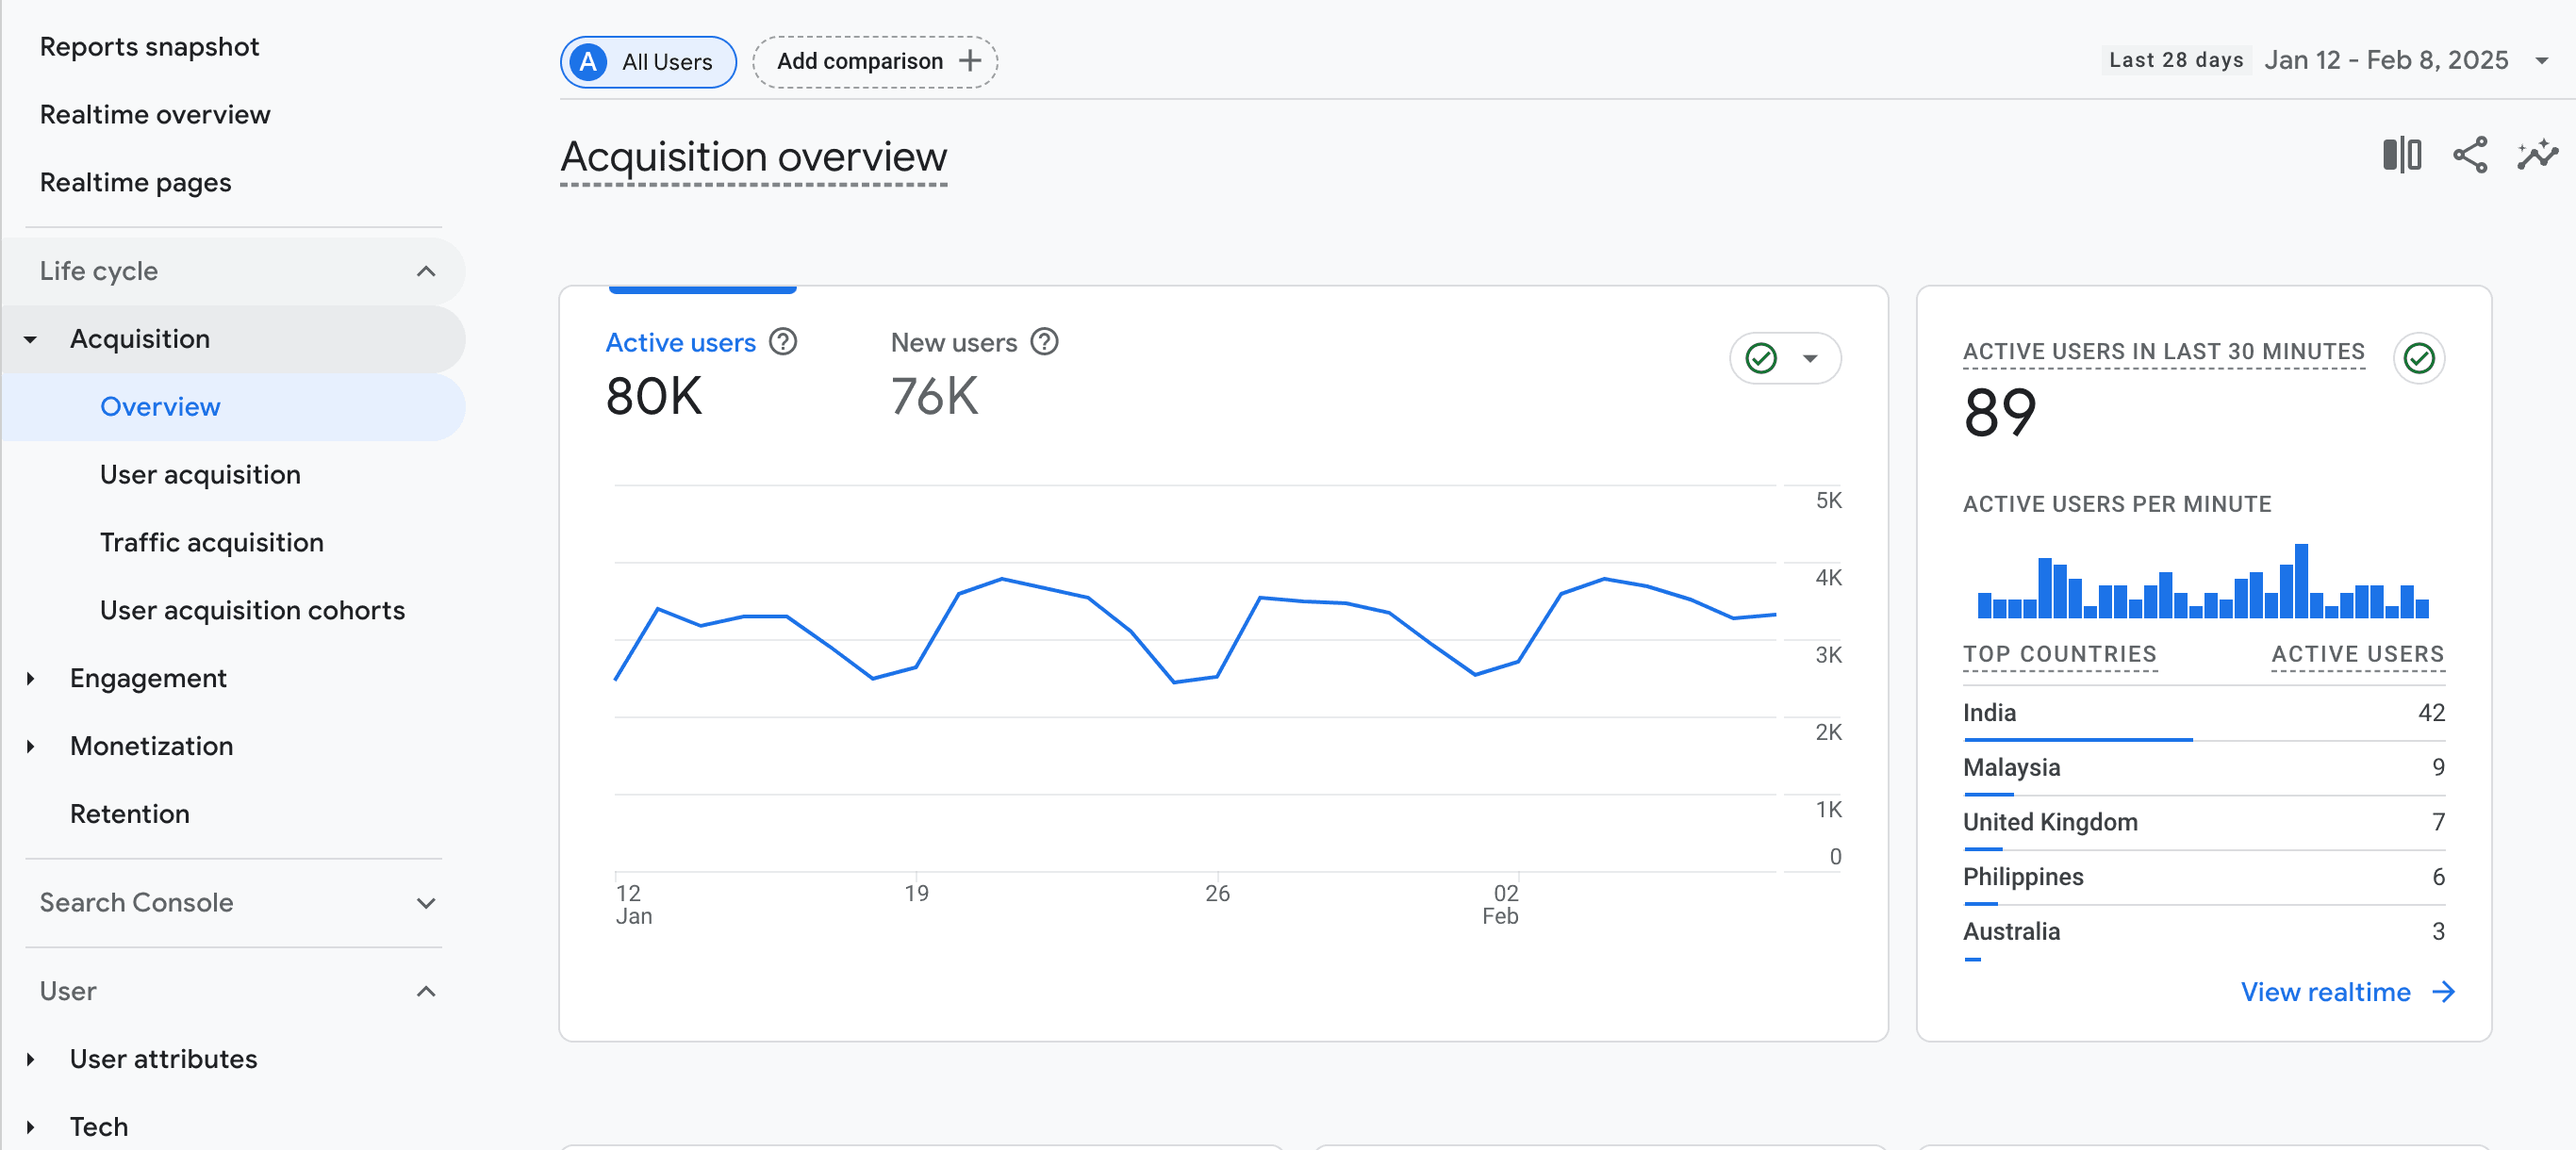Click help icon next to New users

click(x=1044, y=342)
